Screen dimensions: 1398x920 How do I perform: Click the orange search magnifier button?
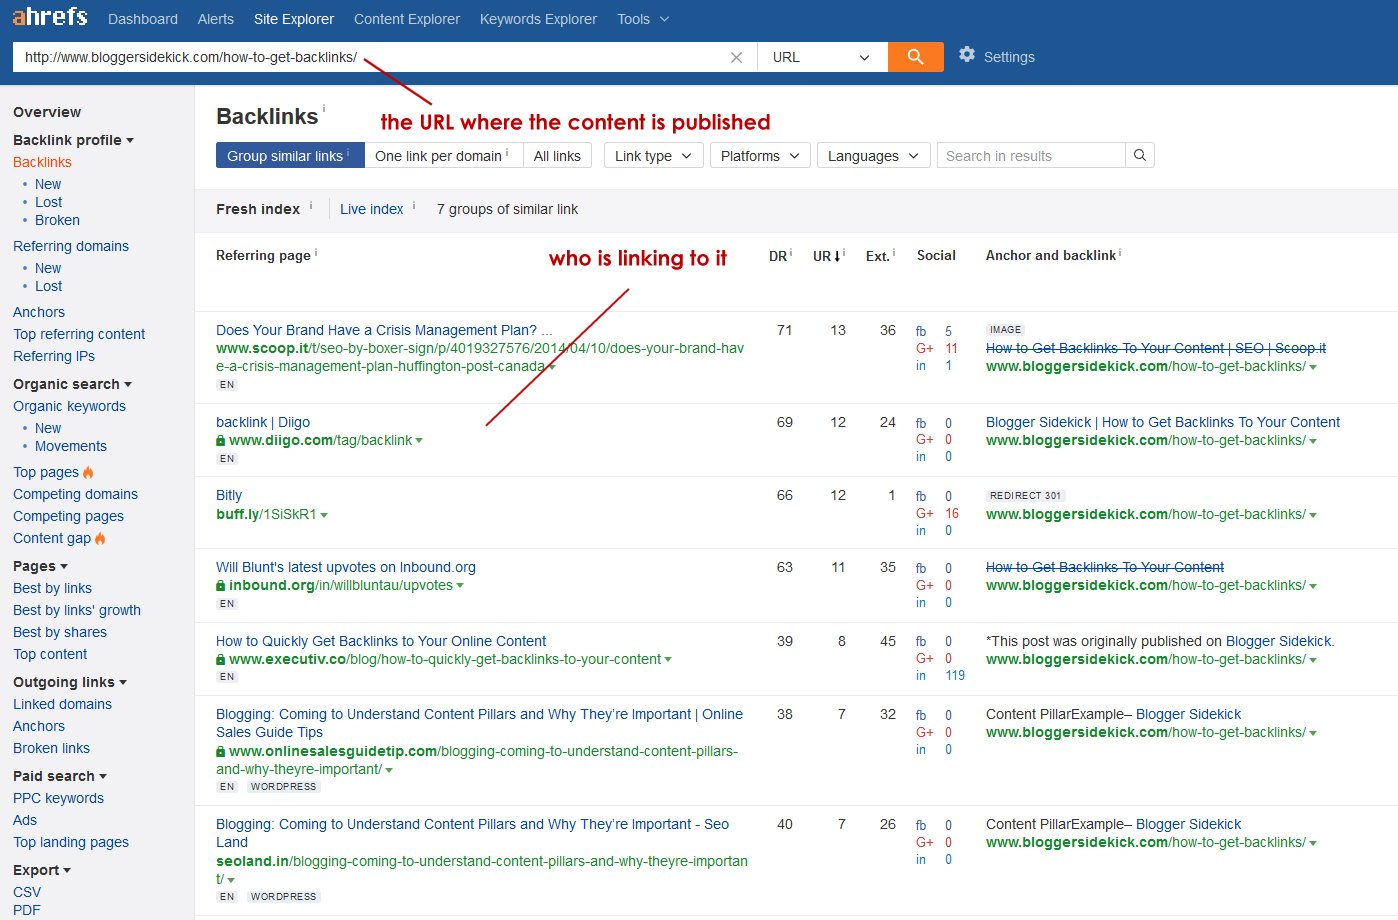[915, 57]
